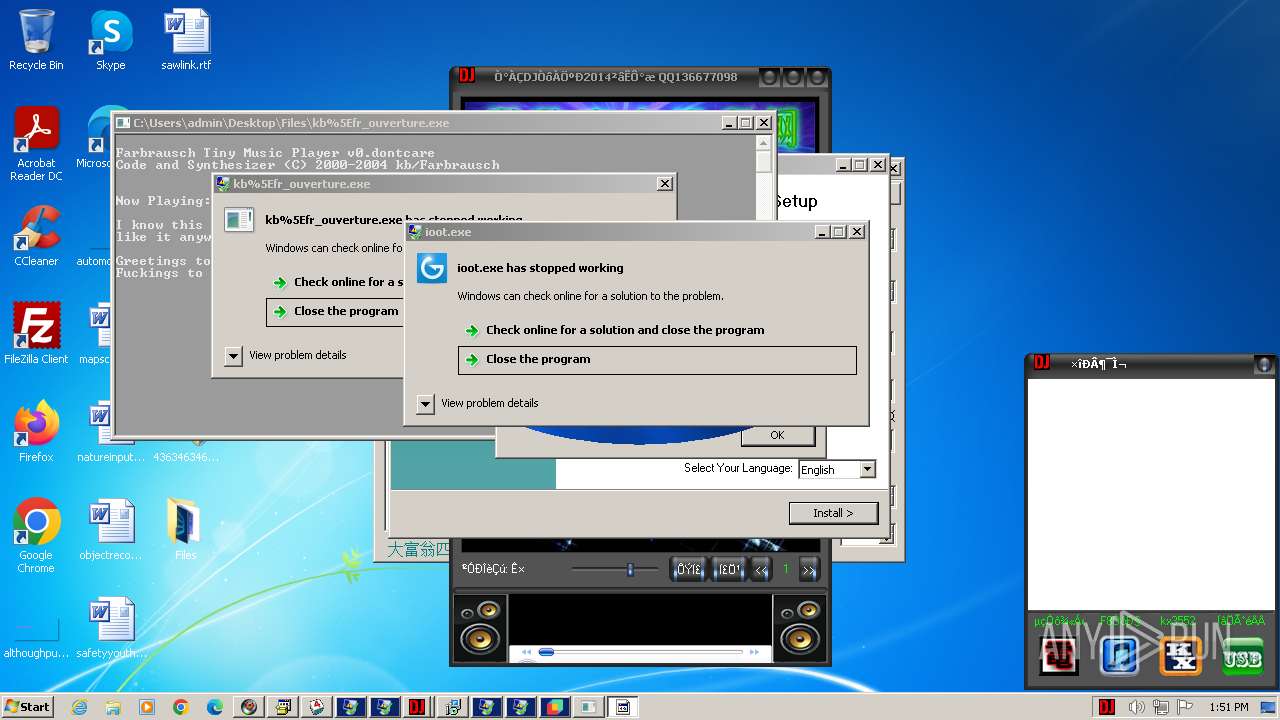Image resolution: width=1280 pixels, height=720 pixels.
Task: Open File Explorer from the taskbar
Action: (113, 707)
